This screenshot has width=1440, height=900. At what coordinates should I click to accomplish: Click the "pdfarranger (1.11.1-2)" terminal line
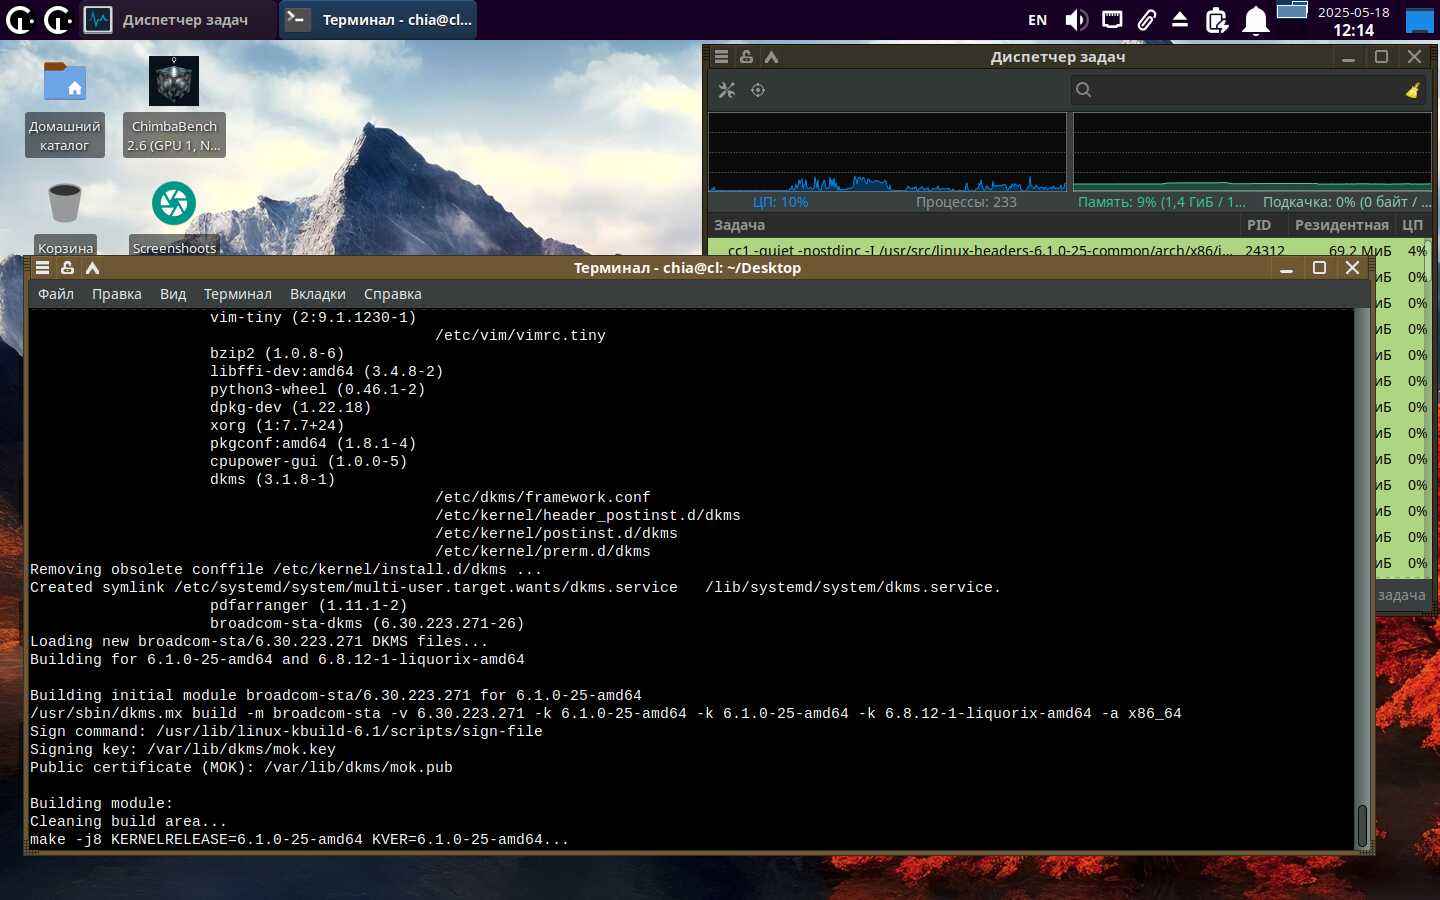pyautogui.click(x=308, y=606)
